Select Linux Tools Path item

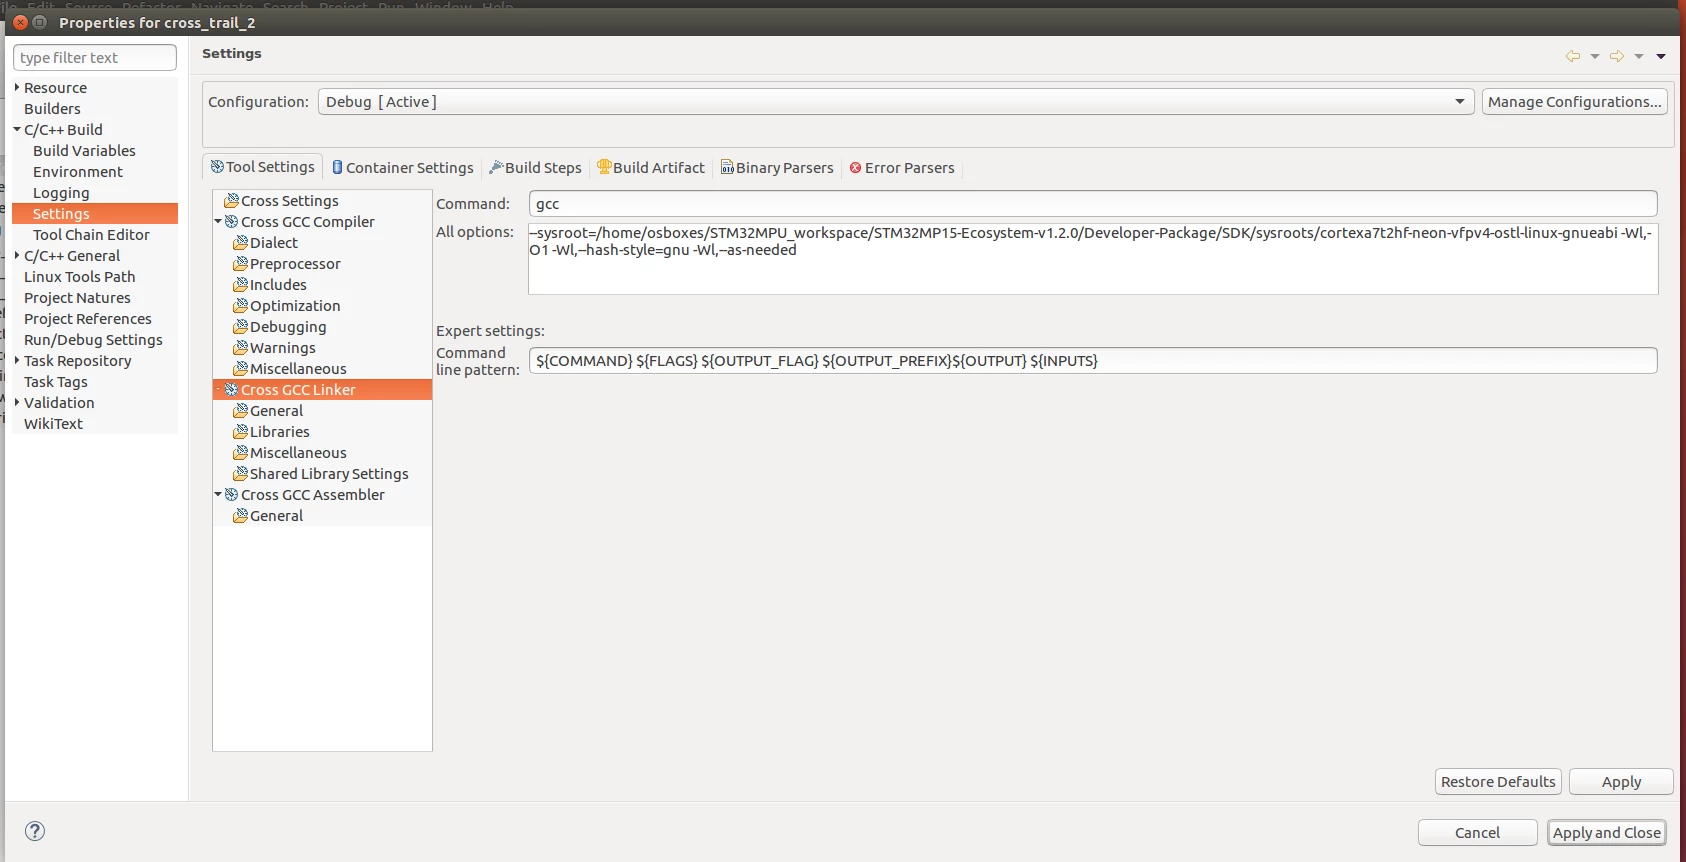79,277
